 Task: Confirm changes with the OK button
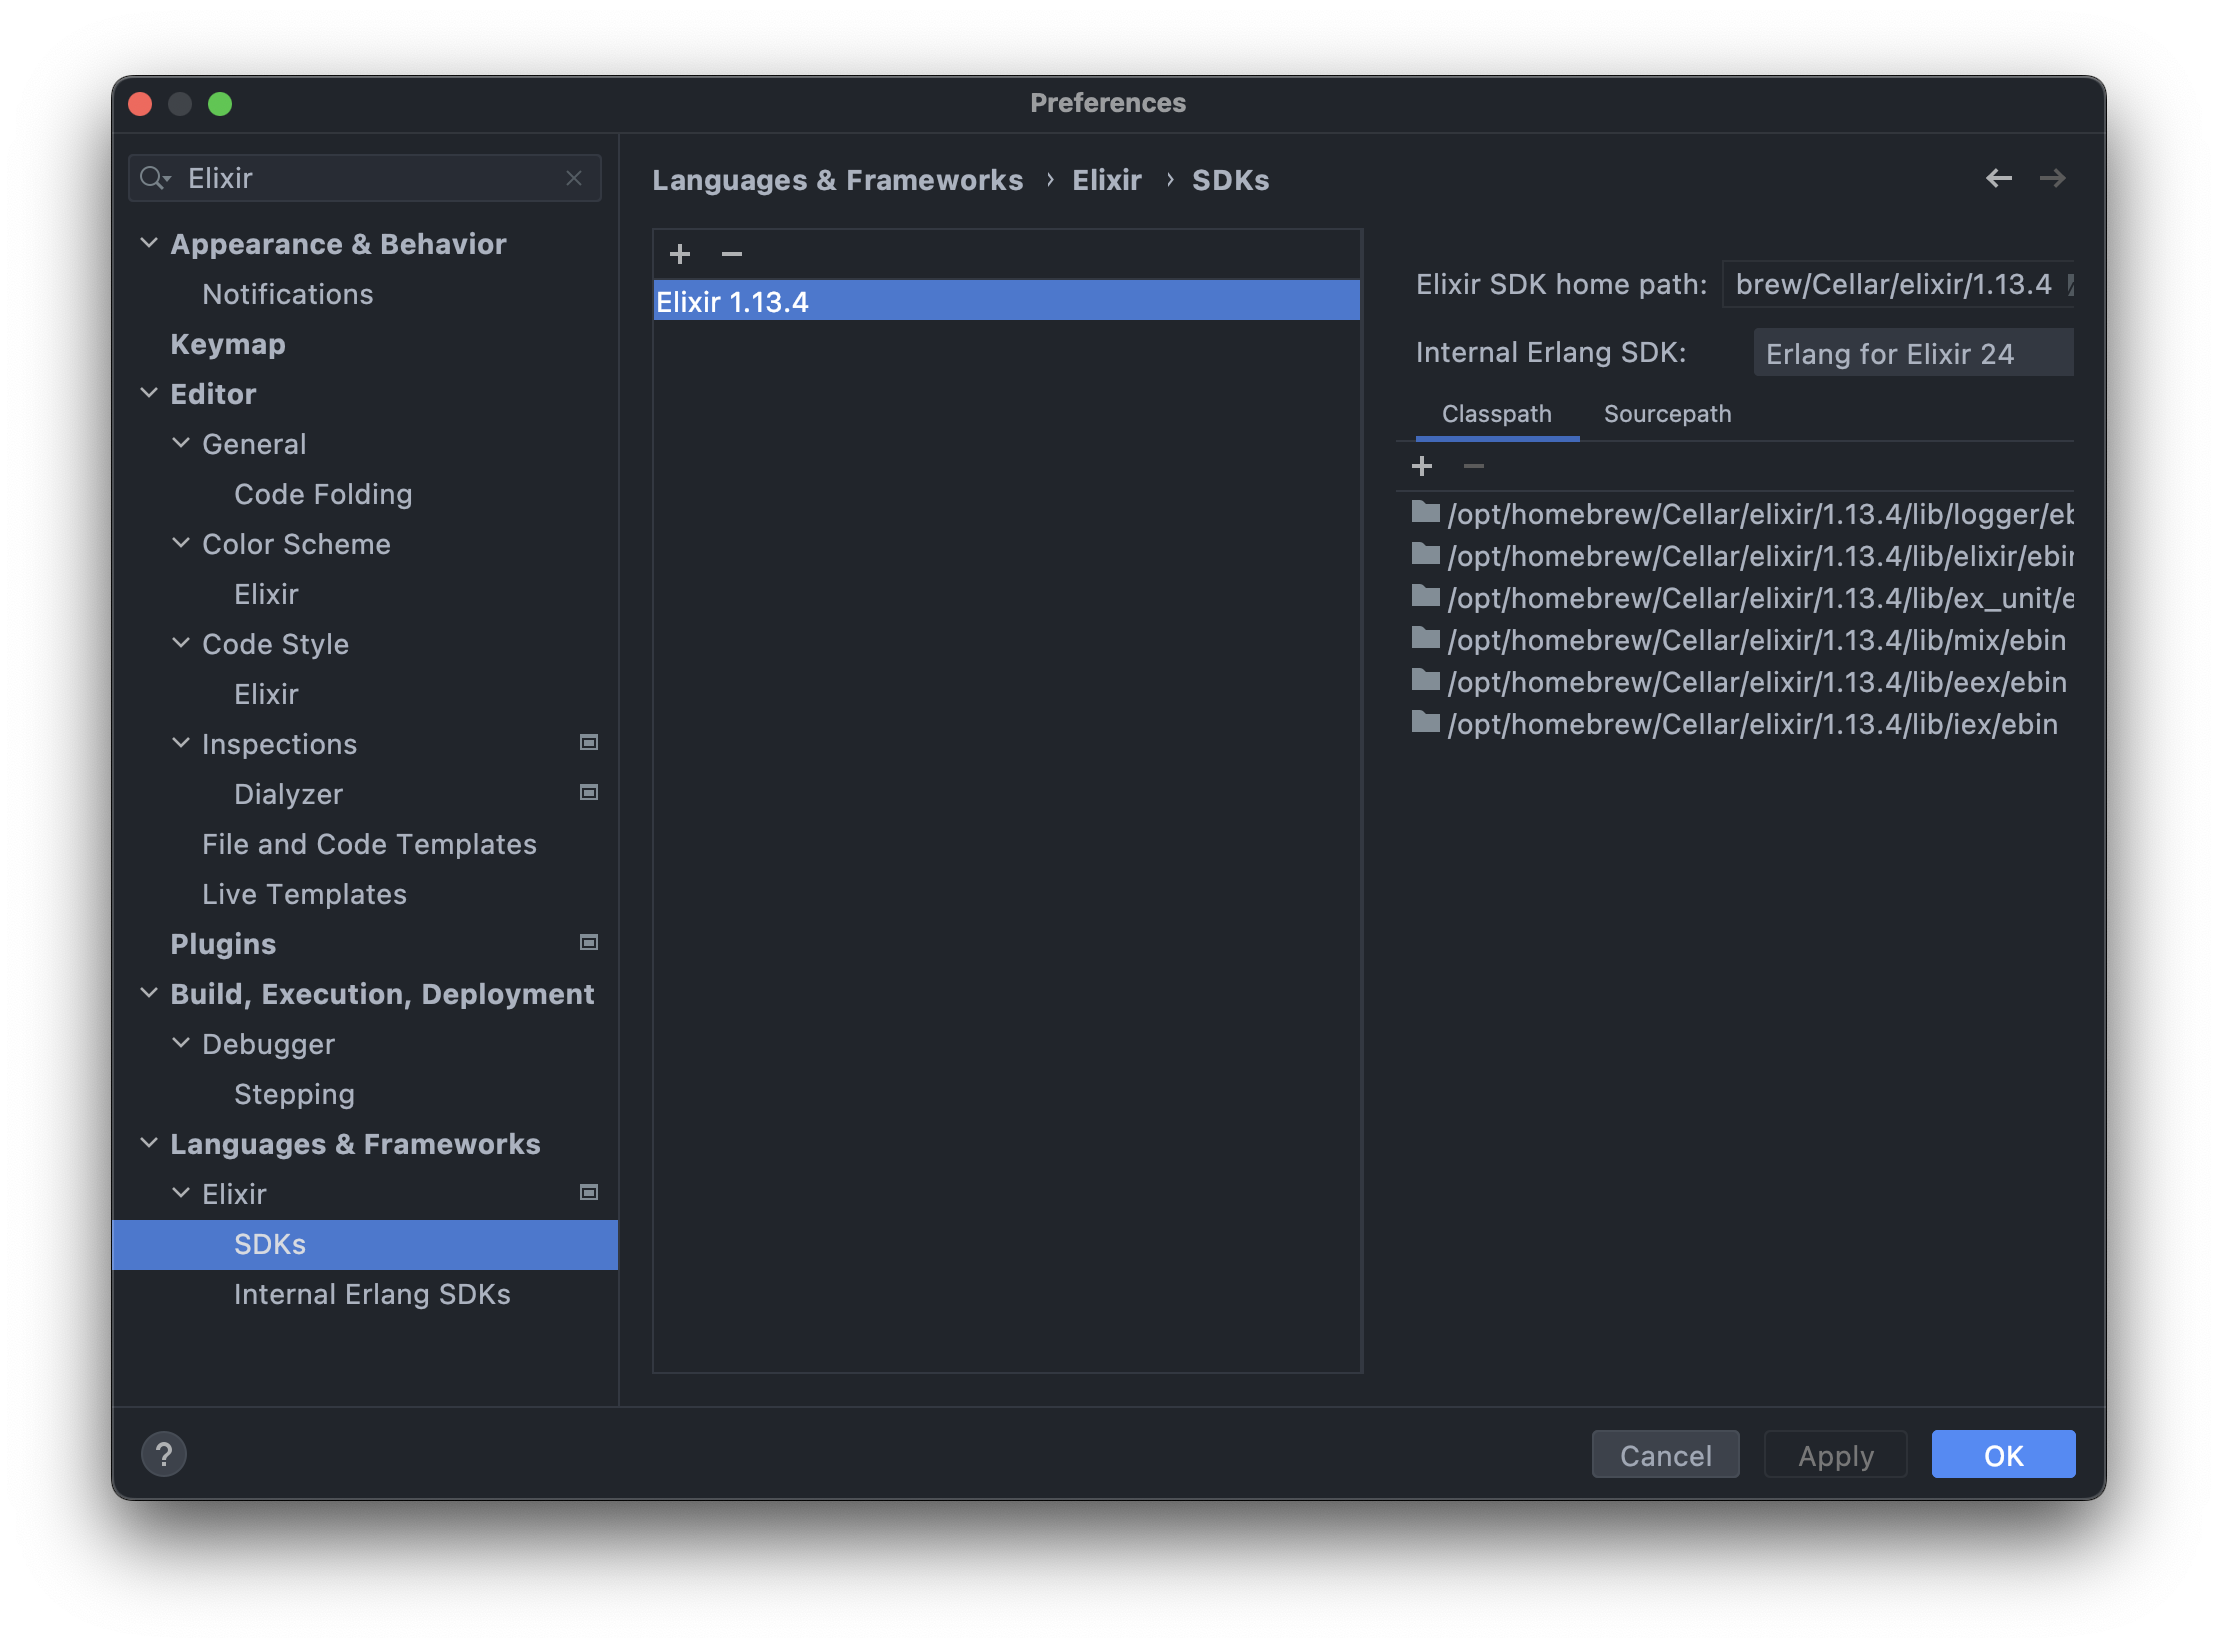(x=2003, y=1455)
